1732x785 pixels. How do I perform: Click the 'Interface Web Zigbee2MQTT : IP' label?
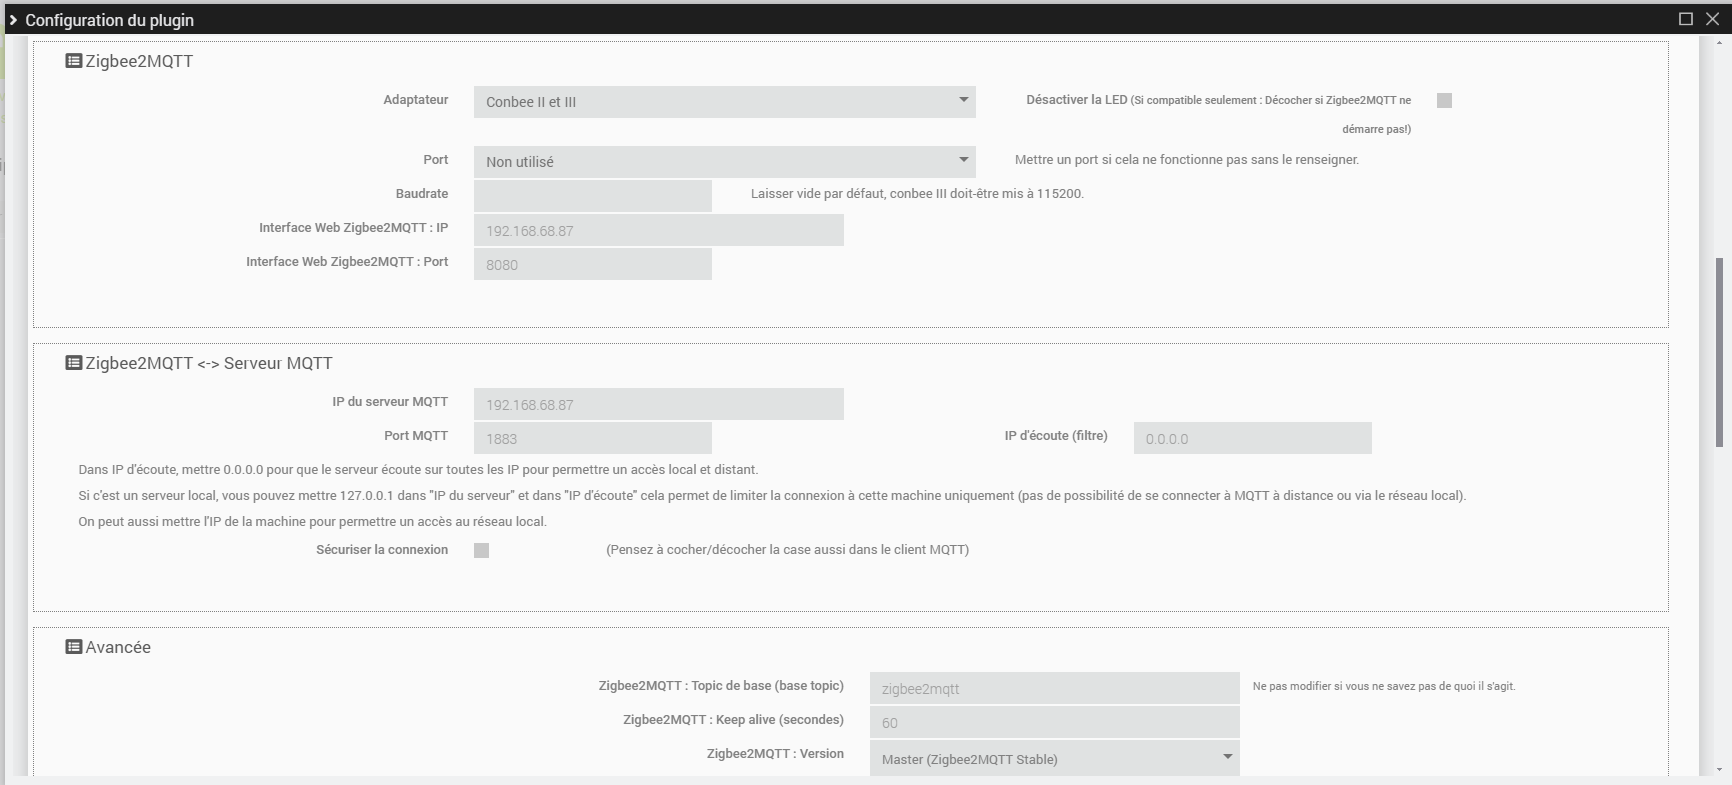[353, 228]
